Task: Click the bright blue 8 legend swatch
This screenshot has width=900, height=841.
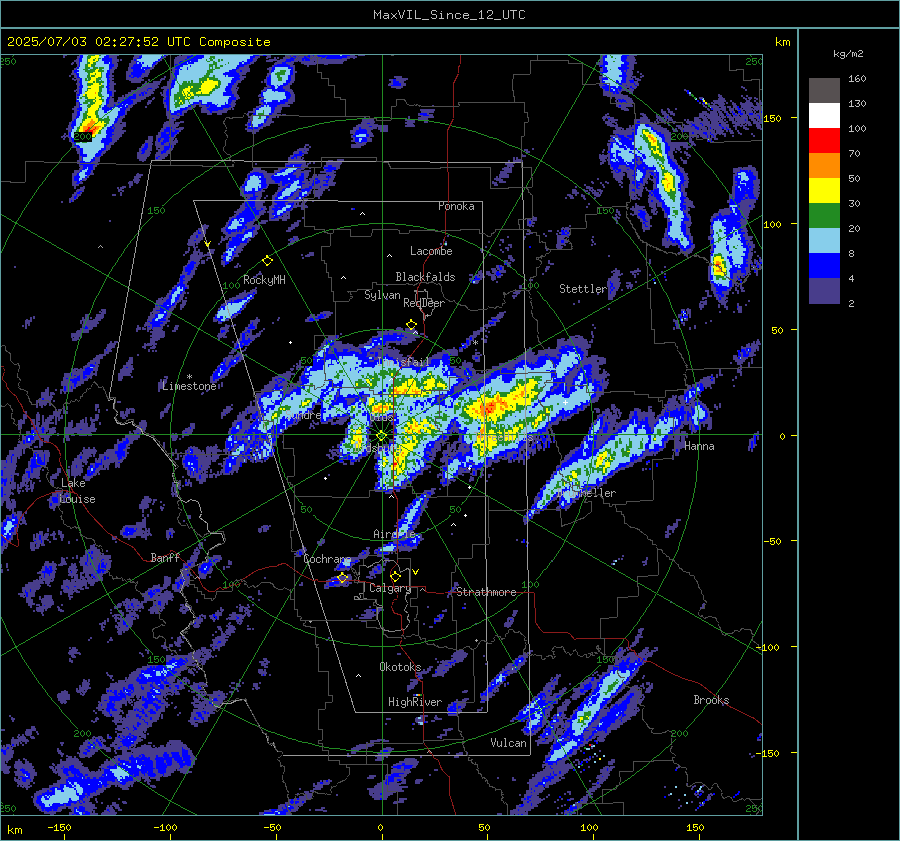Action: point(824,265)
